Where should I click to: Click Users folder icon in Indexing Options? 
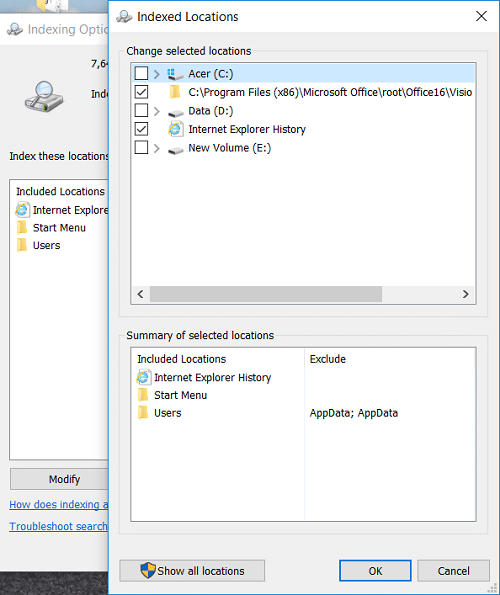pyautogui.click(x=22, y=245)
